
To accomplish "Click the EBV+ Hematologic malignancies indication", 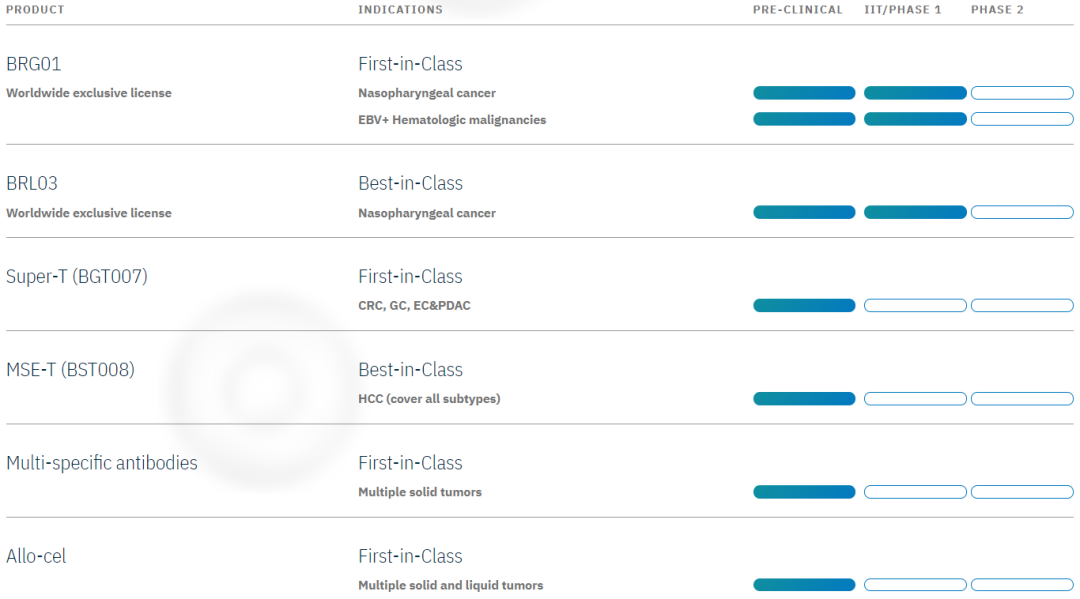I will [452, 120].
